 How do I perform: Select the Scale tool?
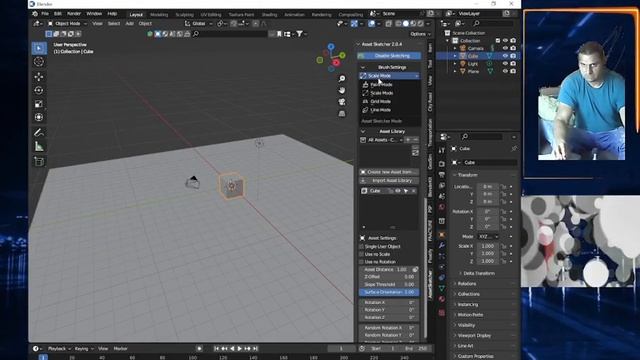[39, 104]
